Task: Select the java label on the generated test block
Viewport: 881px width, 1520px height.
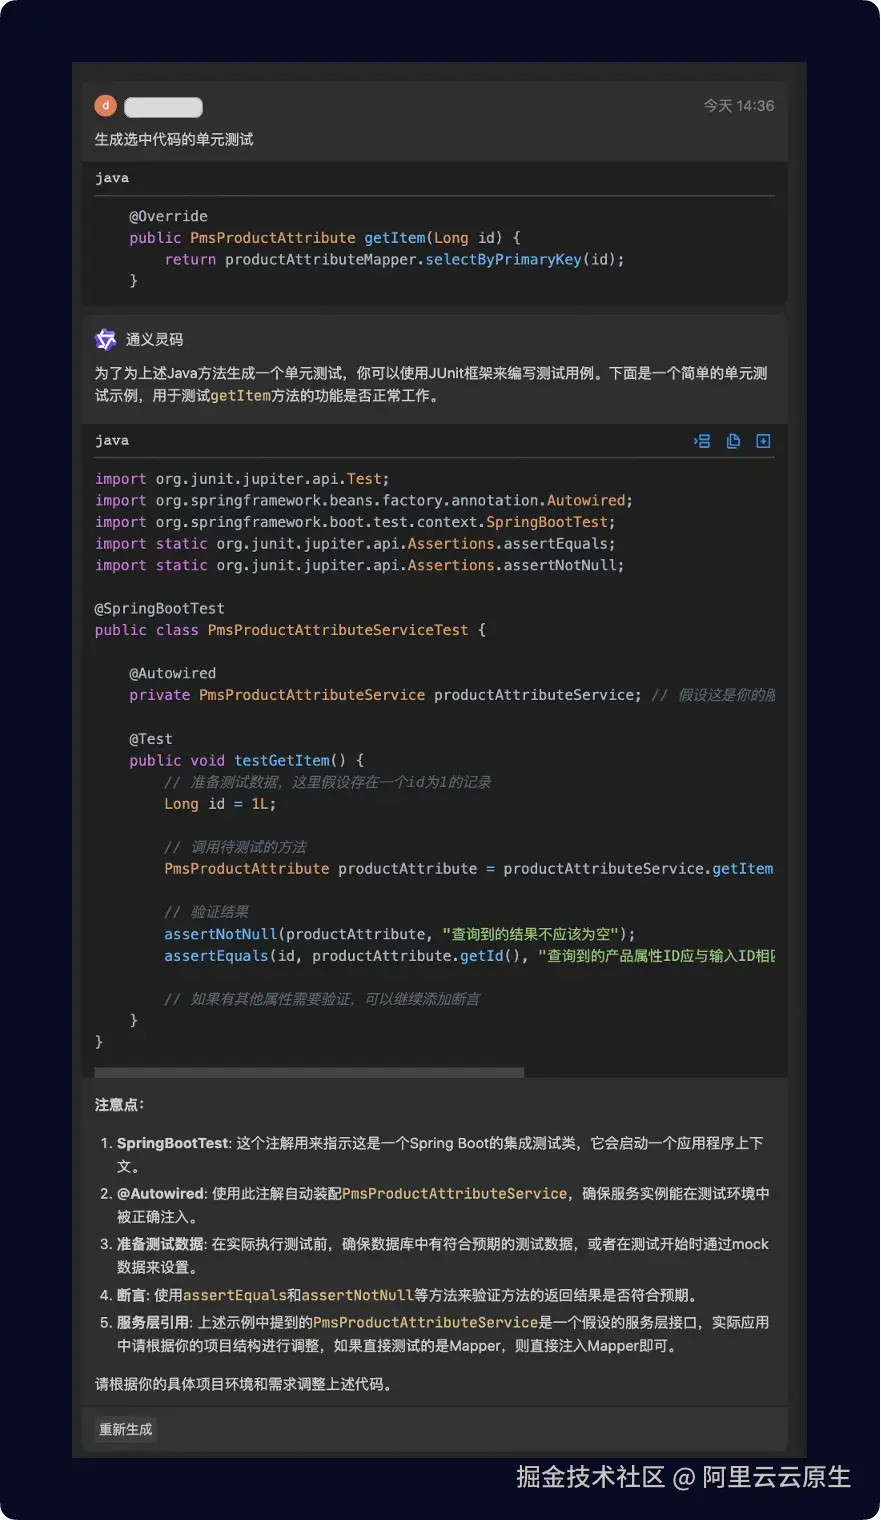Action: click(111, 440)
